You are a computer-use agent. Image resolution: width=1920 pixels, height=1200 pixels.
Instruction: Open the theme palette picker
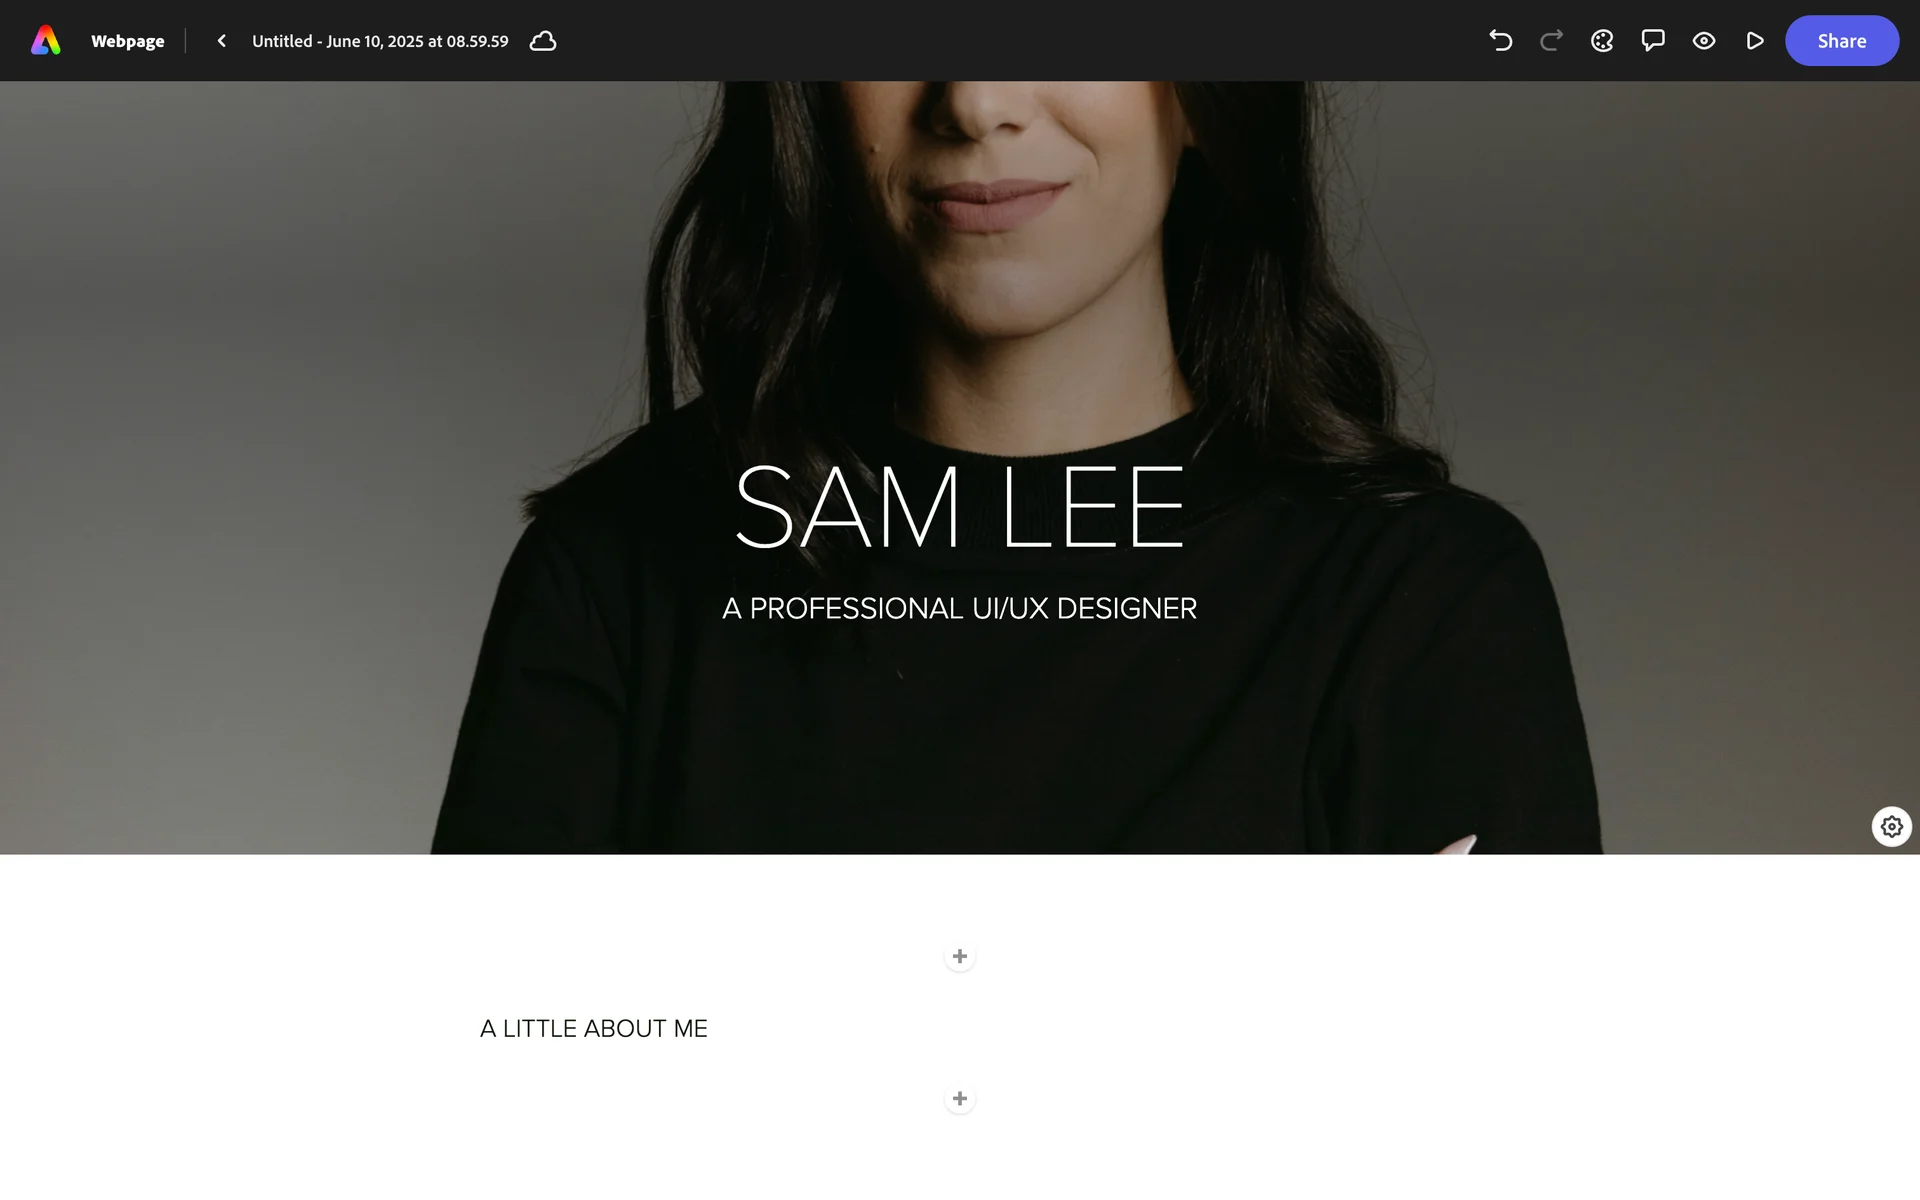(x=1602, y=41)
